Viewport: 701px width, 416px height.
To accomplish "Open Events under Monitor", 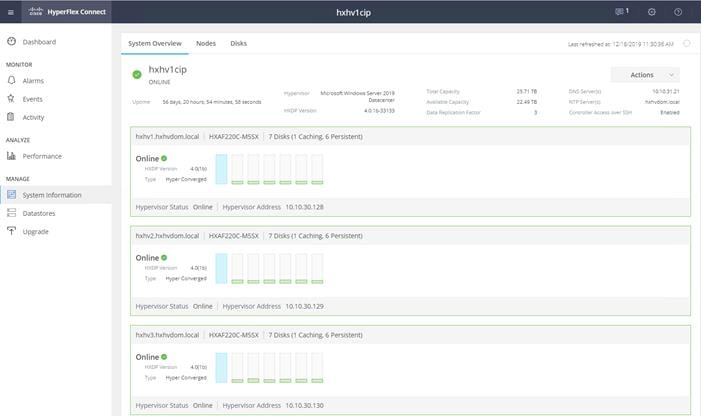I will click(x=33, y=99).
